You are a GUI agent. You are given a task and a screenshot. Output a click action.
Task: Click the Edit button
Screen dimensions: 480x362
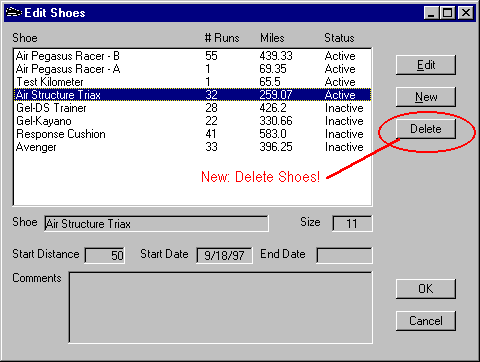[426, 65]
